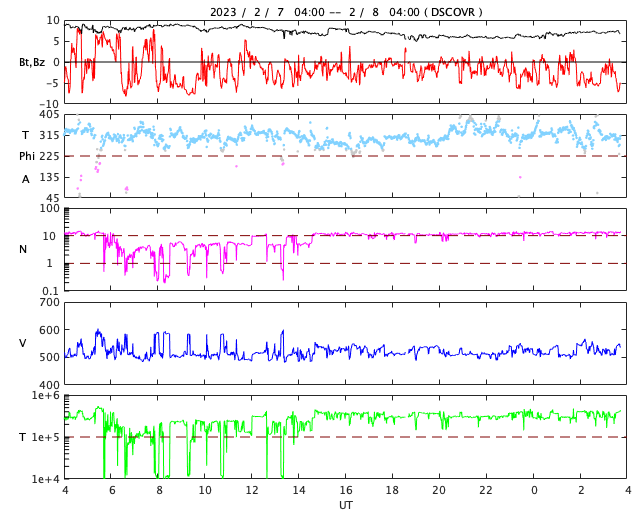Viewport: 640px width, 512px height.
Task: Click the UT label under the time axis
Action: [345, 505]
